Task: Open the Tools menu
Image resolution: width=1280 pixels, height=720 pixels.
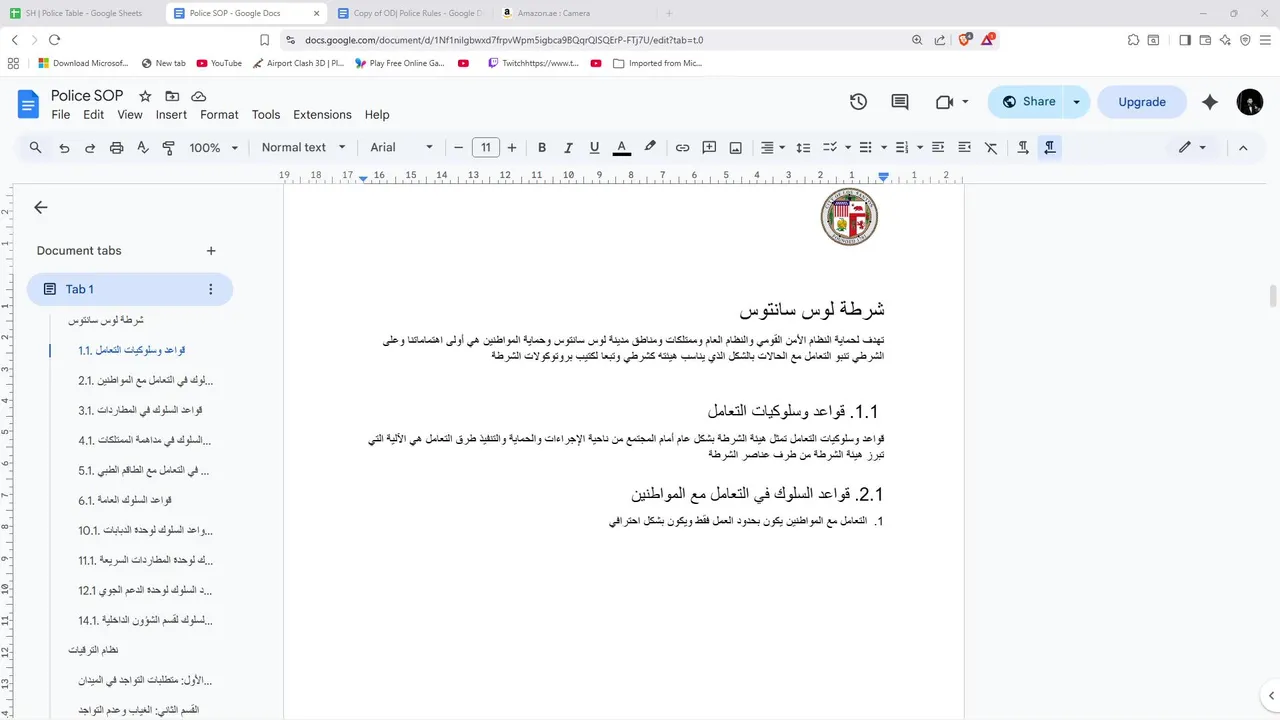Action: [266, 115]
